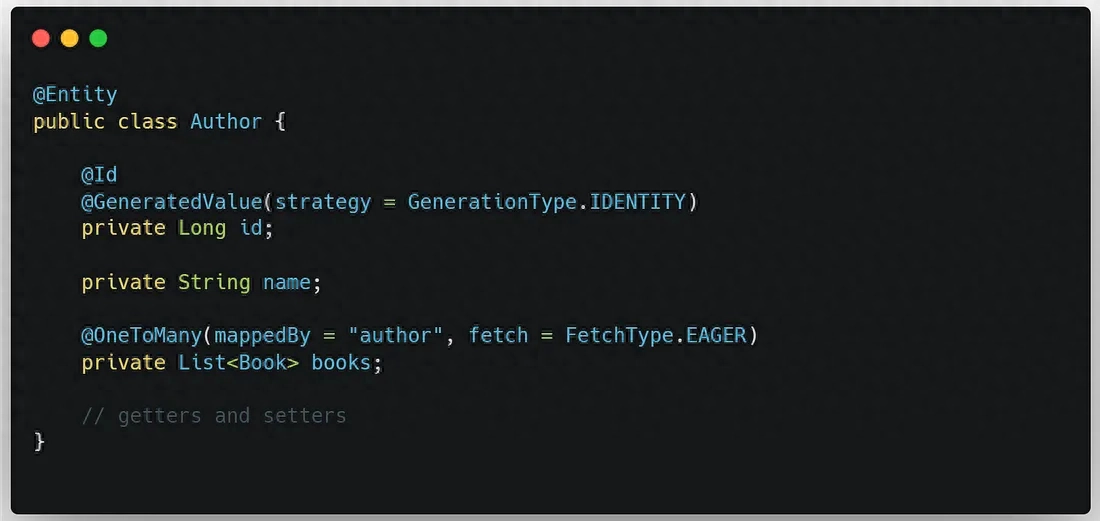
Task: Click the IDENTITY constant
Action: click(x=638, y=202)
